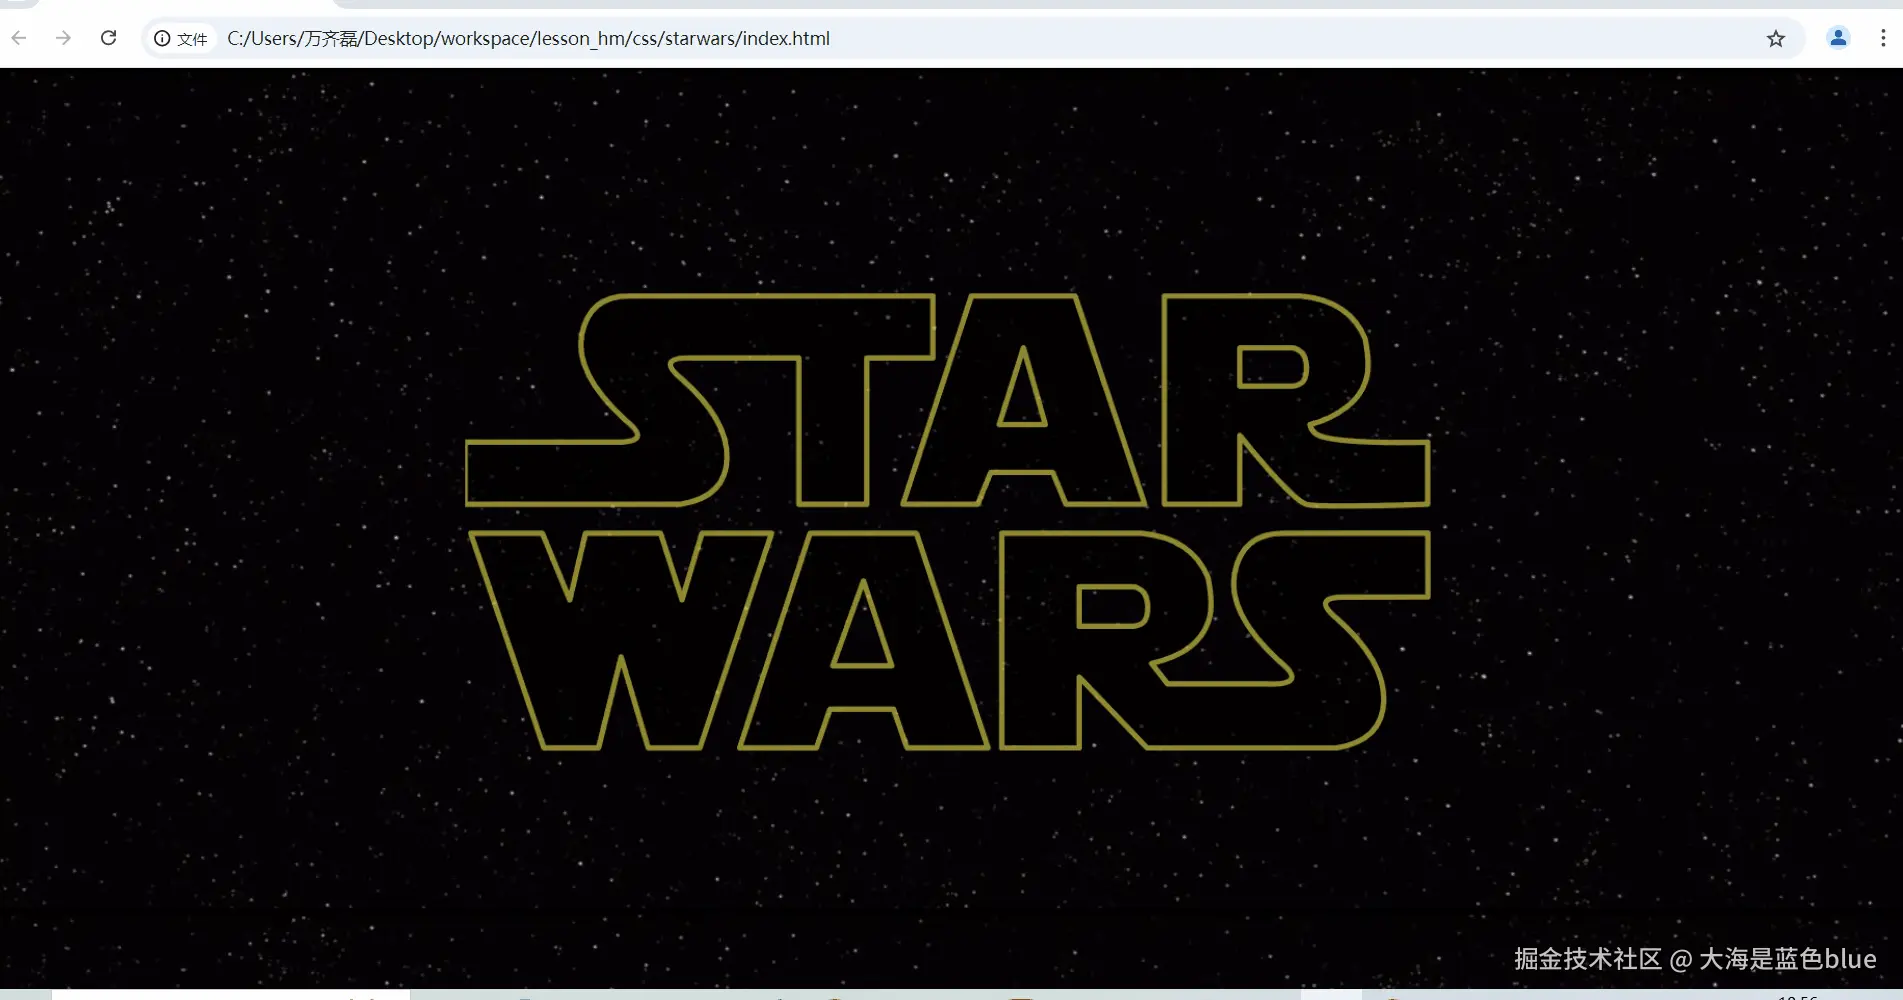
Task: Click the STAR WARS outlined logo
Action: [948, 521]
